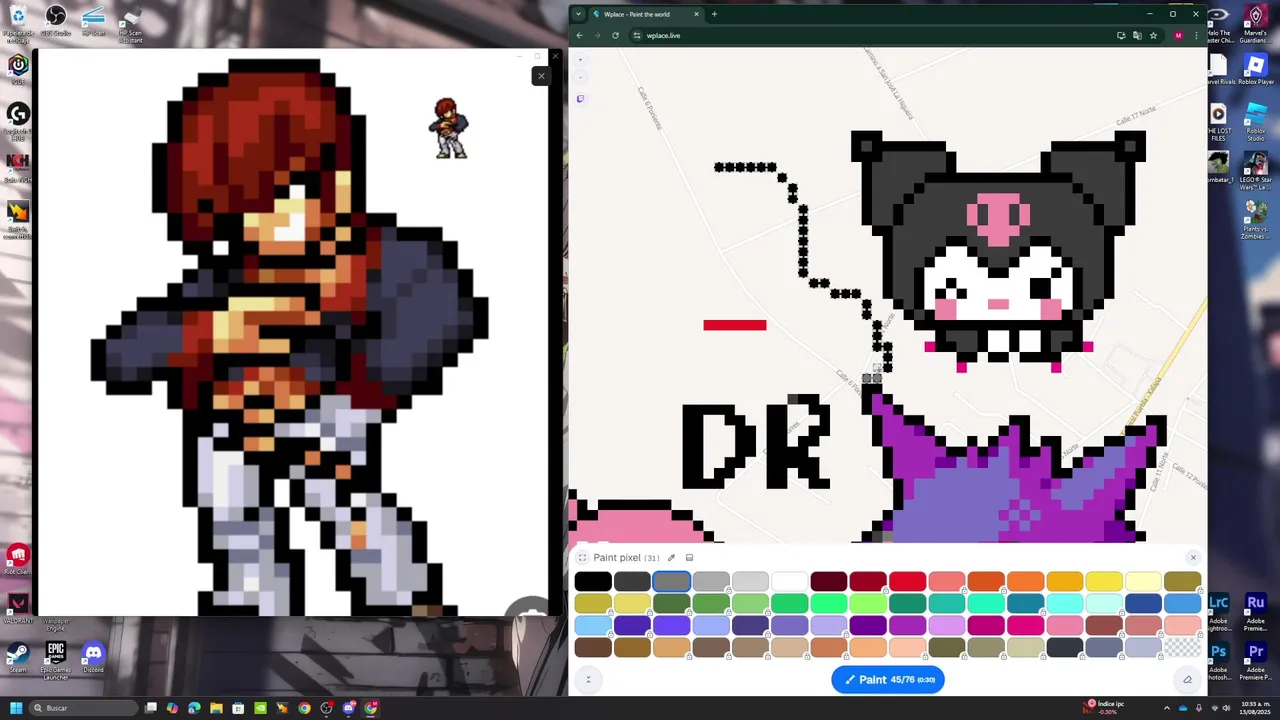Select the light sky blue swatch

[592, 626]
